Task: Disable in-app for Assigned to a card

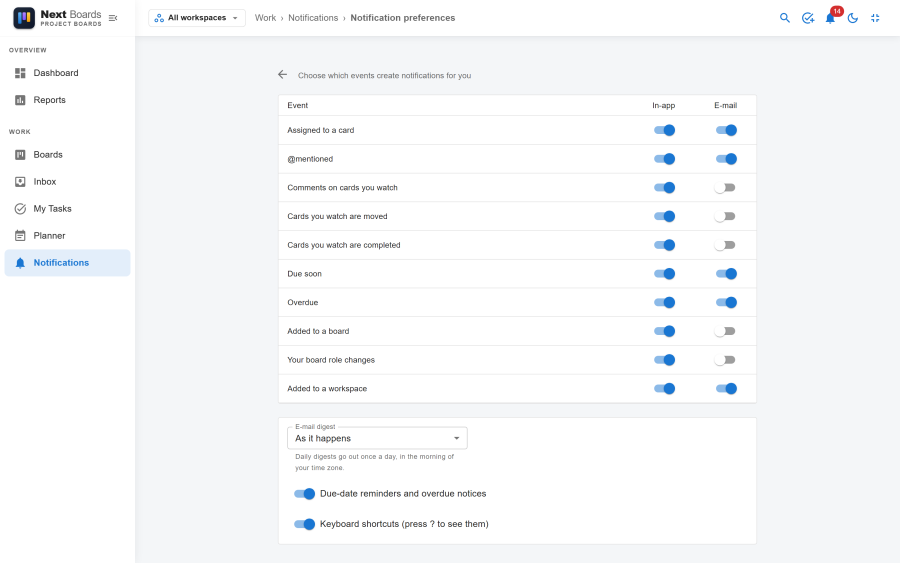Action: (664, 130)
